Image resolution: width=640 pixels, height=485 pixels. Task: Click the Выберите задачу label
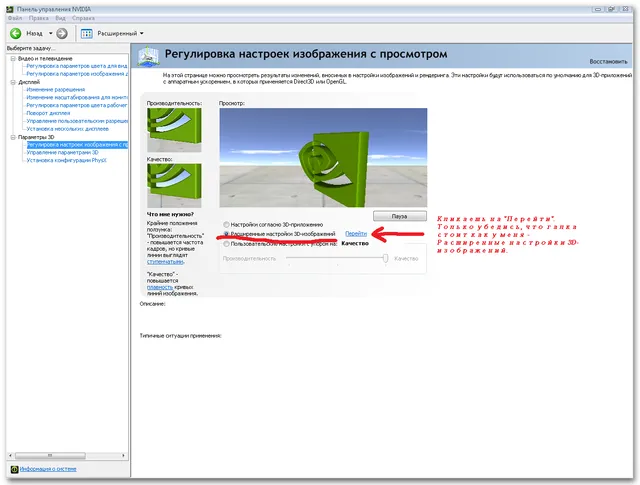coord(31,48)
